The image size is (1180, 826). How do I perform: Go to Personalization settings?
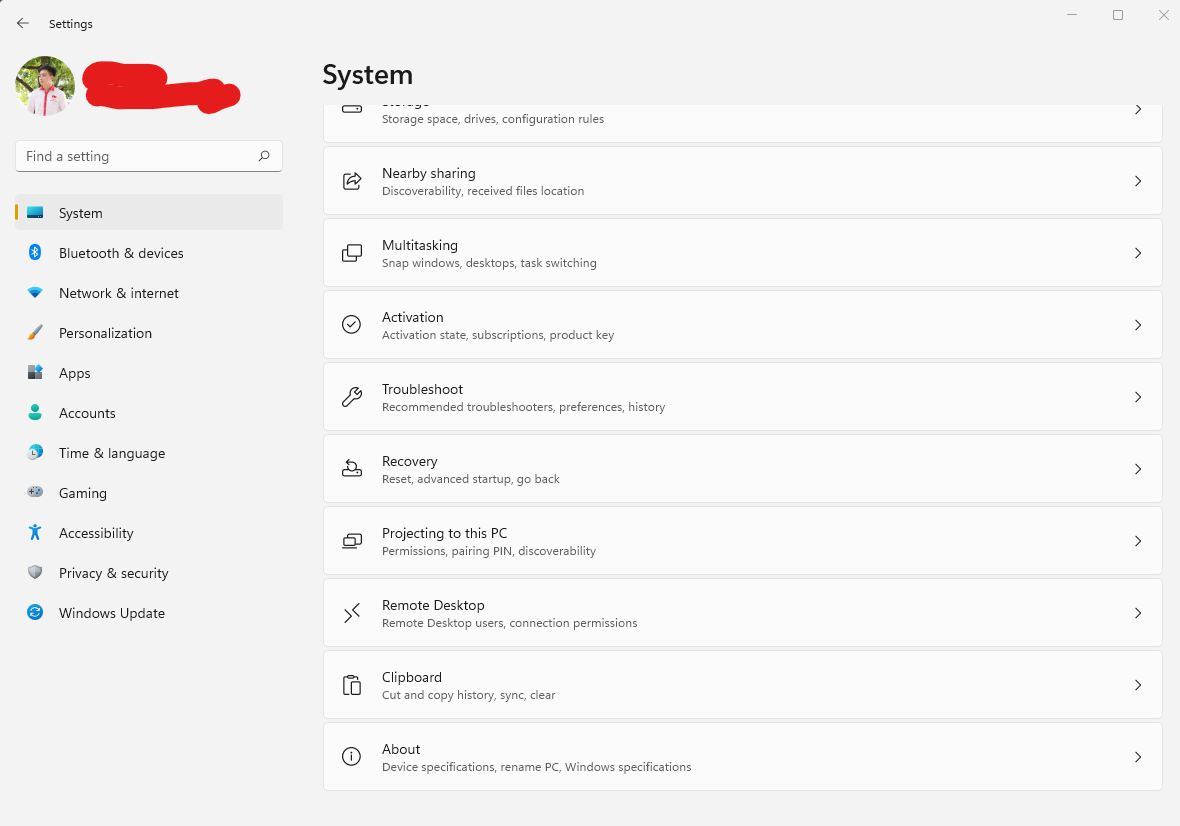105,333
